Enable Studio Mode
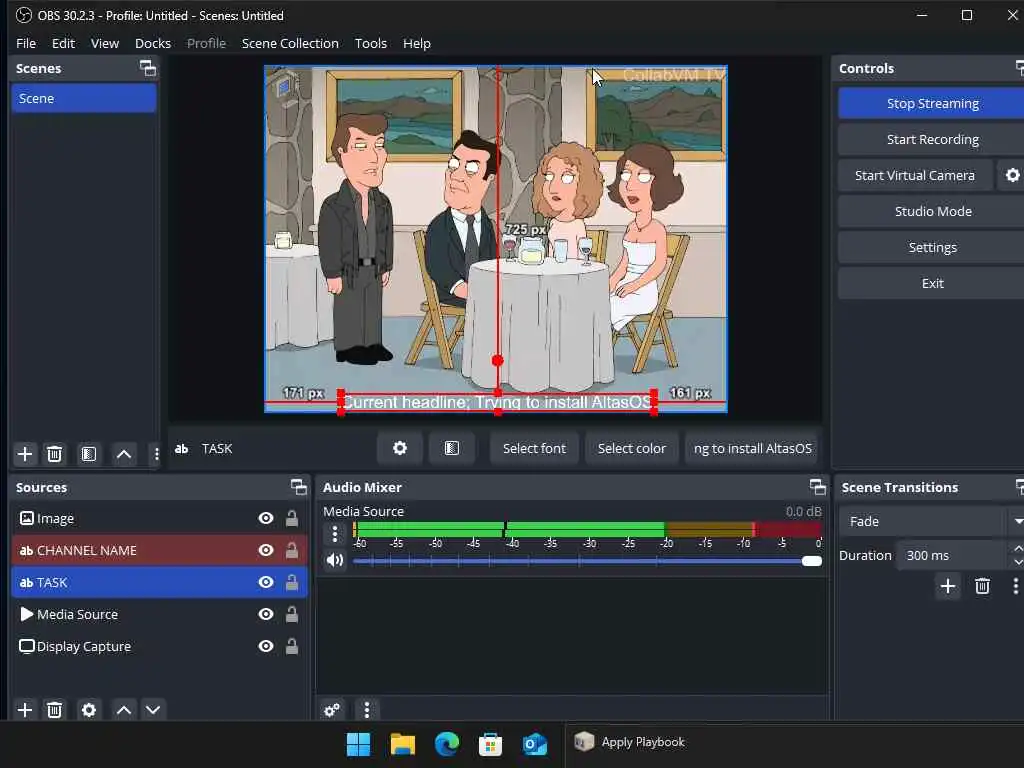The height and width of the screenshot is (768, 1024). pos(932,211)
